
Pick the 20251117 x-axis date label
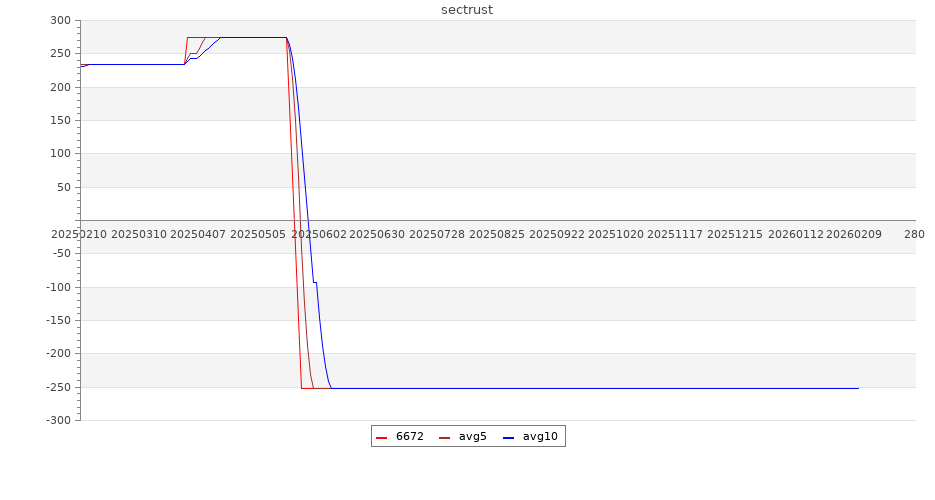coord(675,234)
